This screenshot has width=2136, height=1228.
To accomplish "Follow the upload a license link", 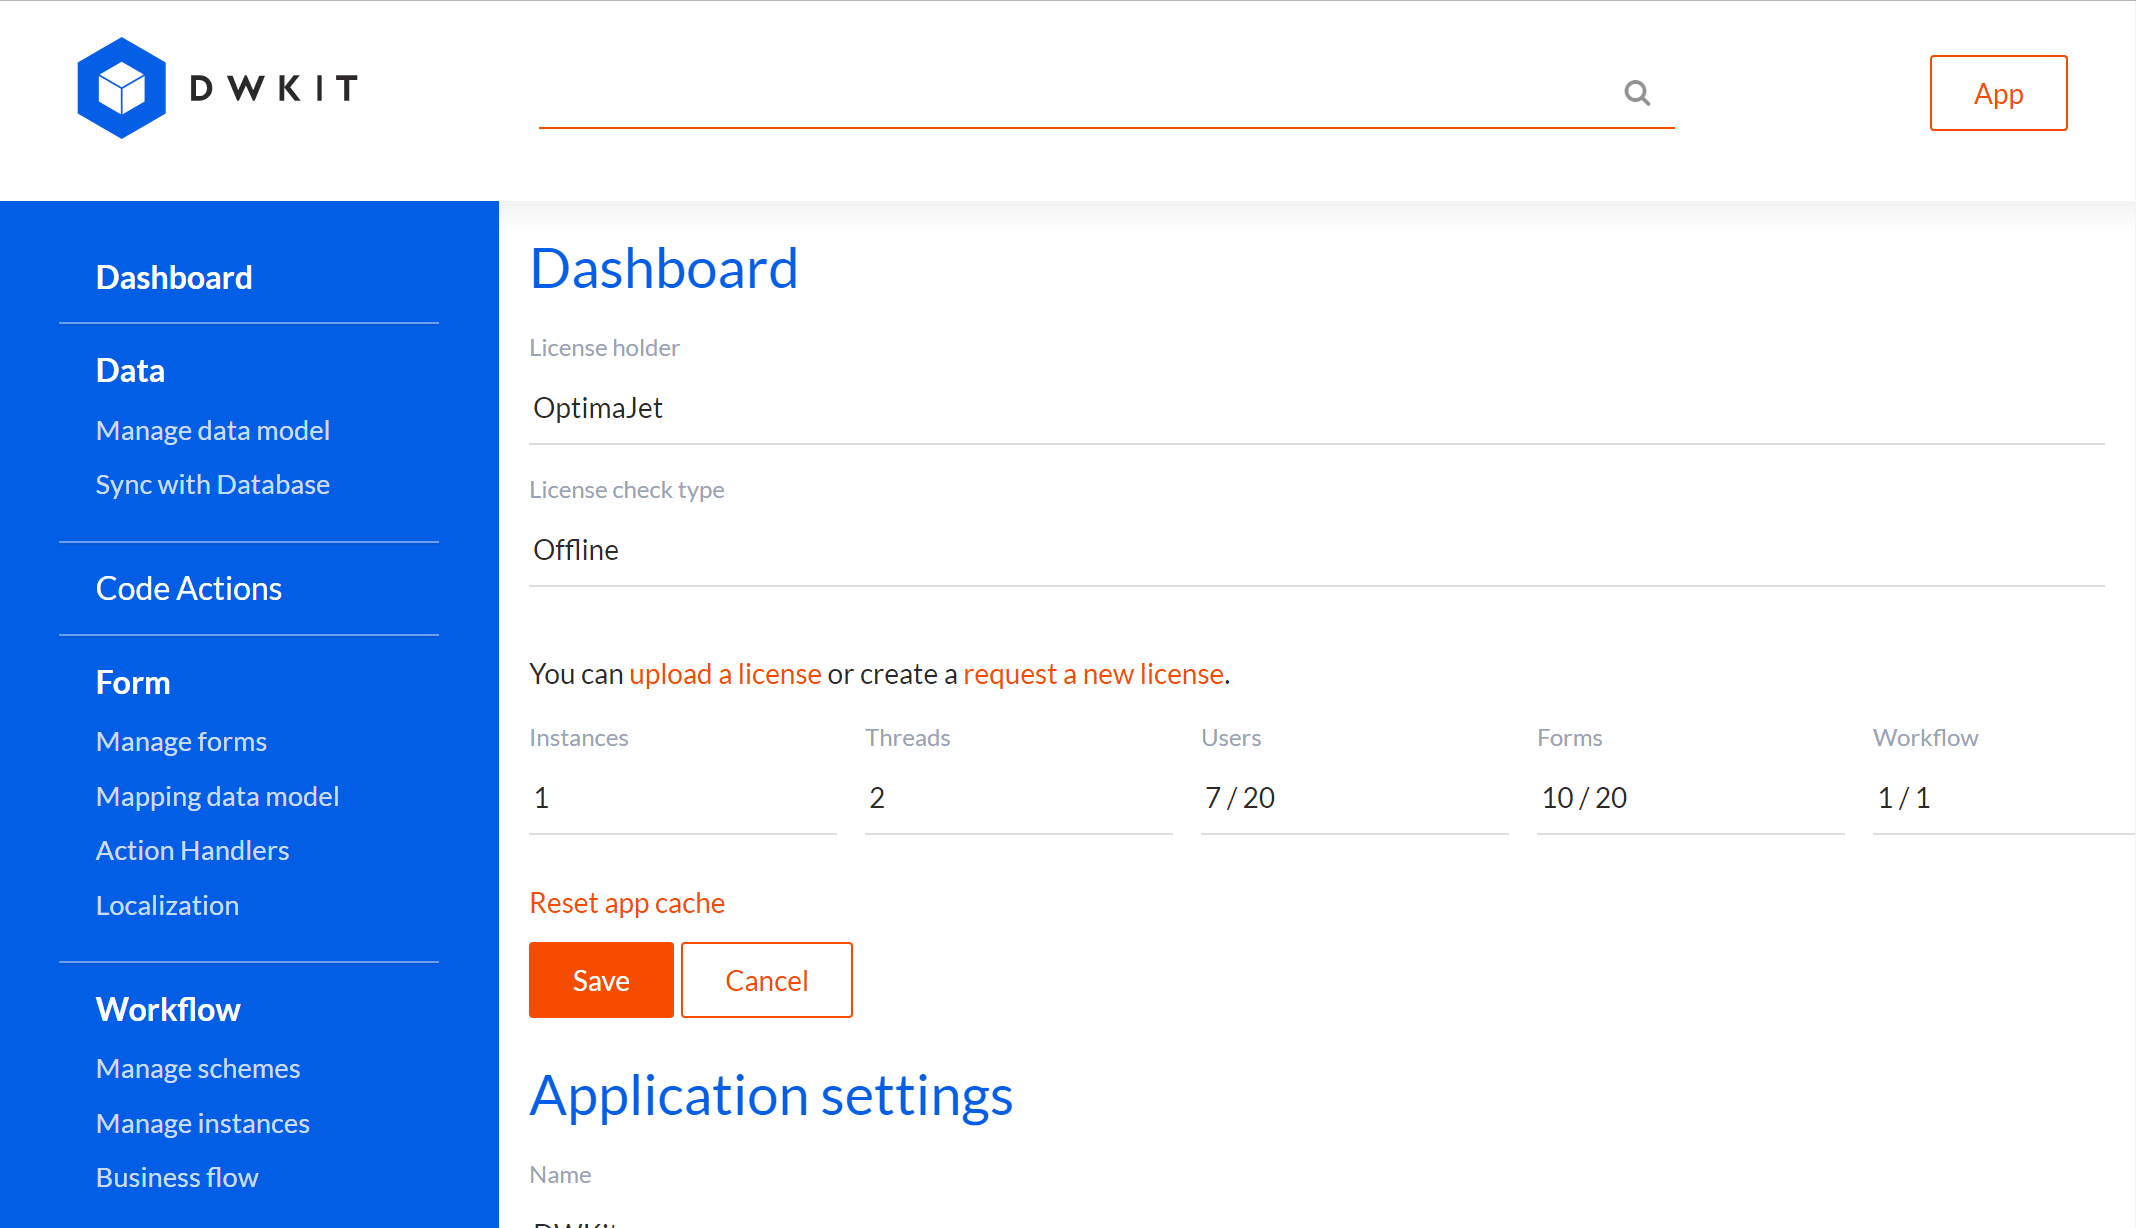I will tap(725, 674).
